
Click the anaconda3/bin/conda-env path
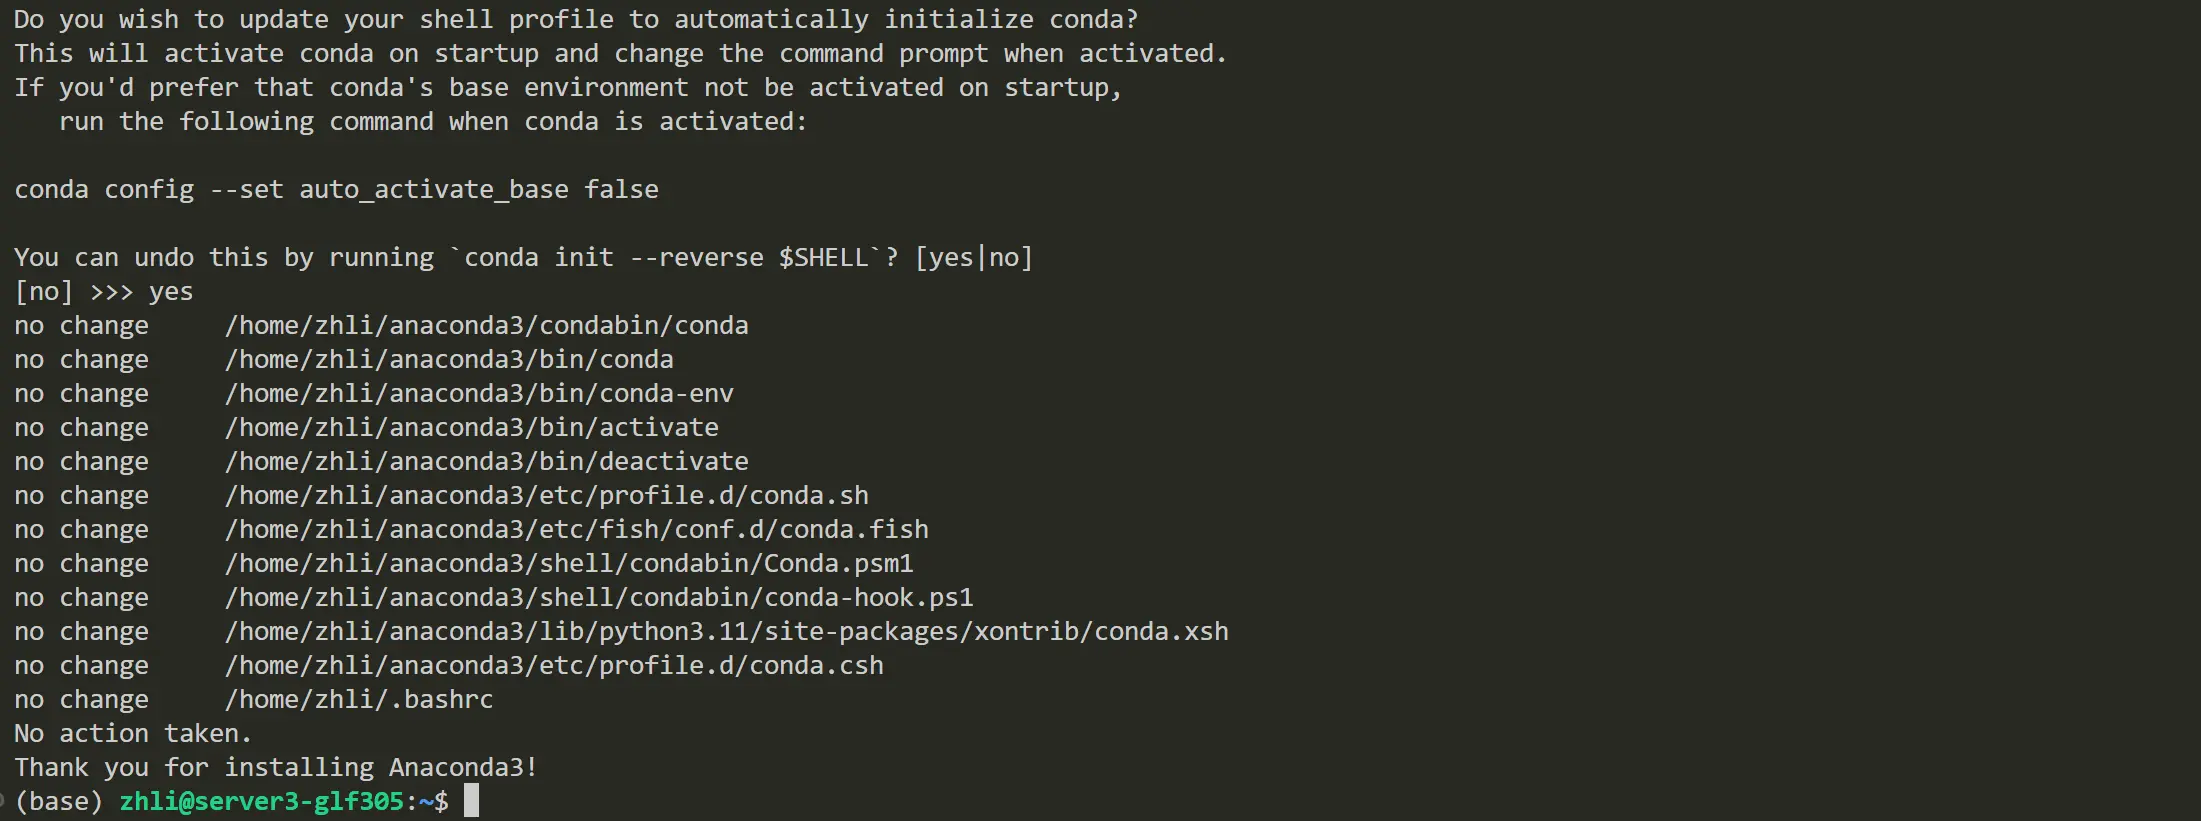tap(479, 393)
